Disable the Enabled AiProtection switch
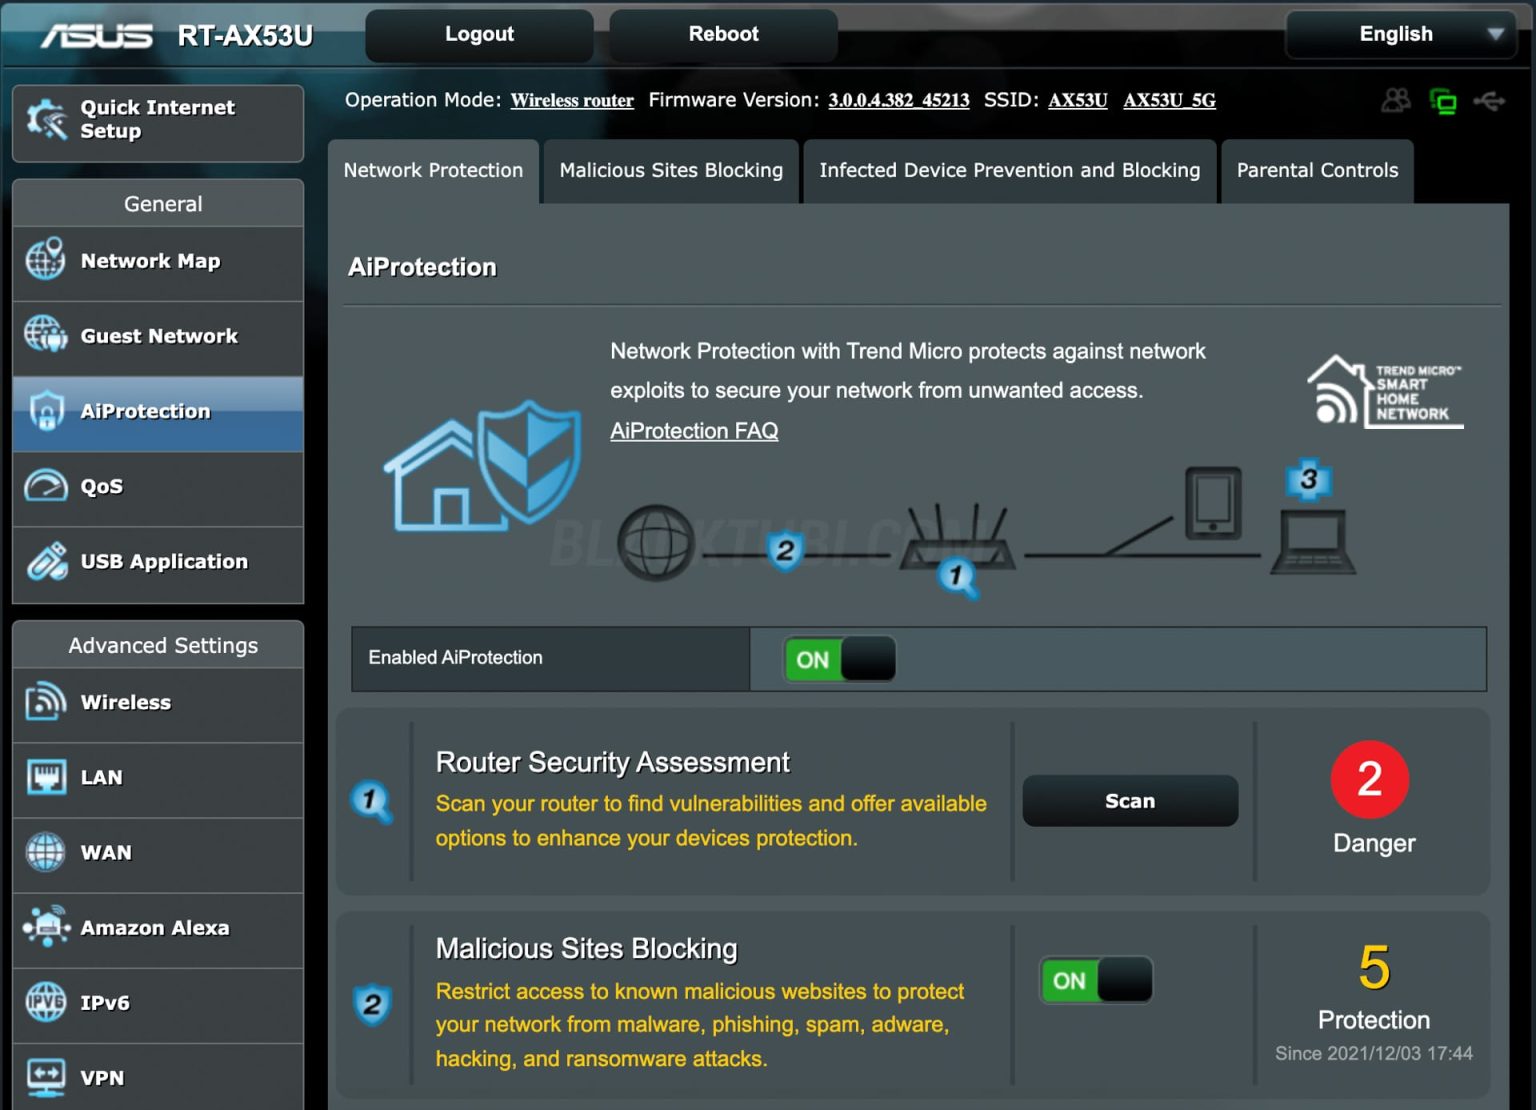The image size is (1536, 1110). [838, 658]
